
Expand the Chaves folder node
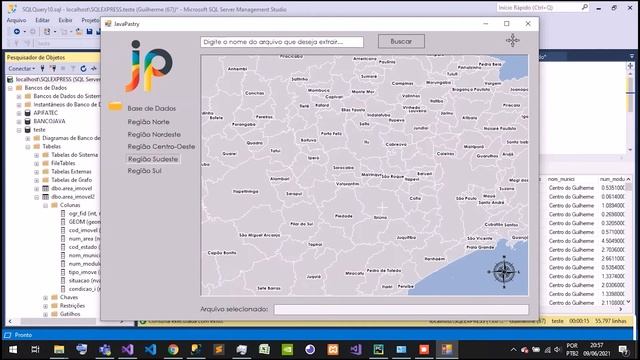pyautogui.click(x=46, y=298)
